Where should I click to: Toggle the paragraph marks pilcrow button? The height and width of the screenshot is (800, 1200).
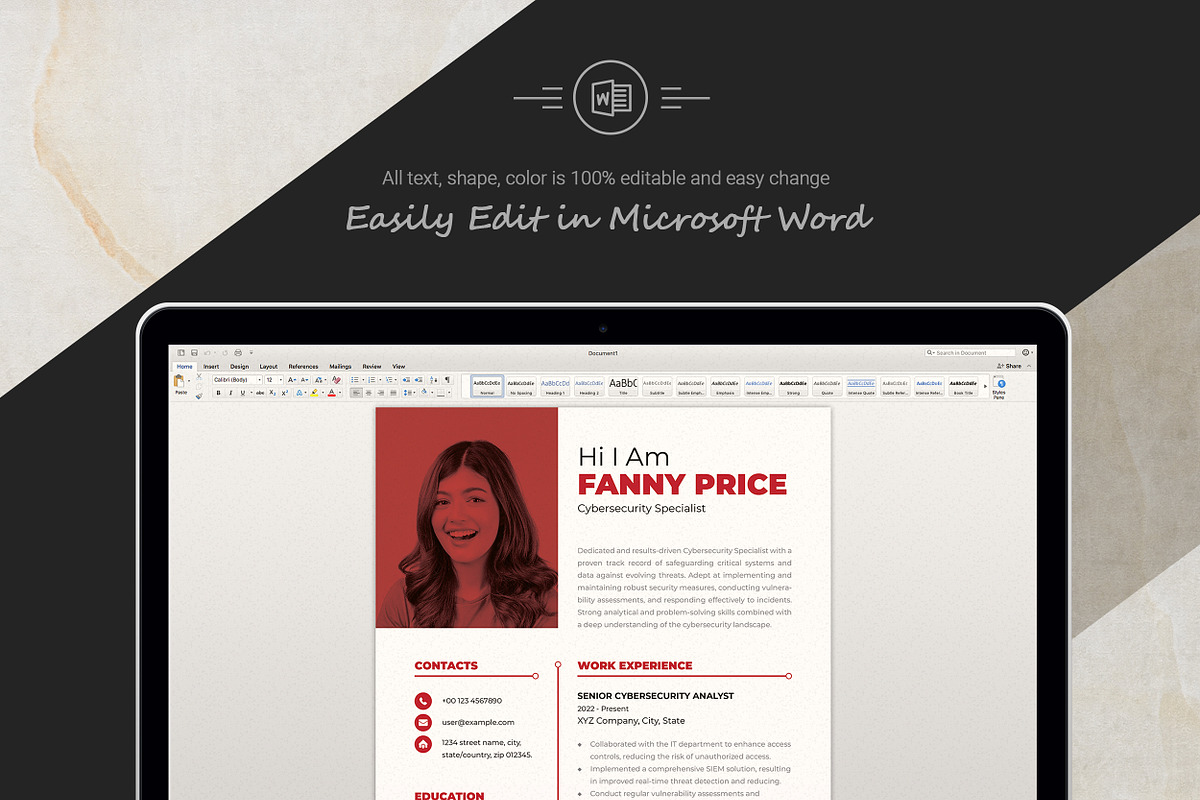tap(447, 380)
